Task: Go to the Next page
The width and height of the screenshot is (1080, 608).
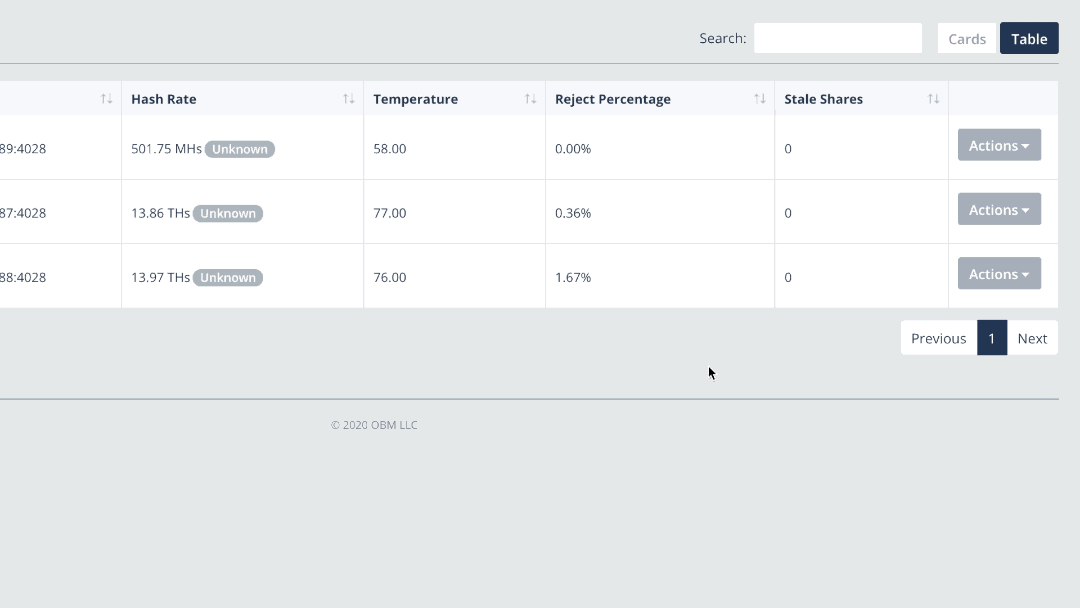Action: [x=1032, y=338]
